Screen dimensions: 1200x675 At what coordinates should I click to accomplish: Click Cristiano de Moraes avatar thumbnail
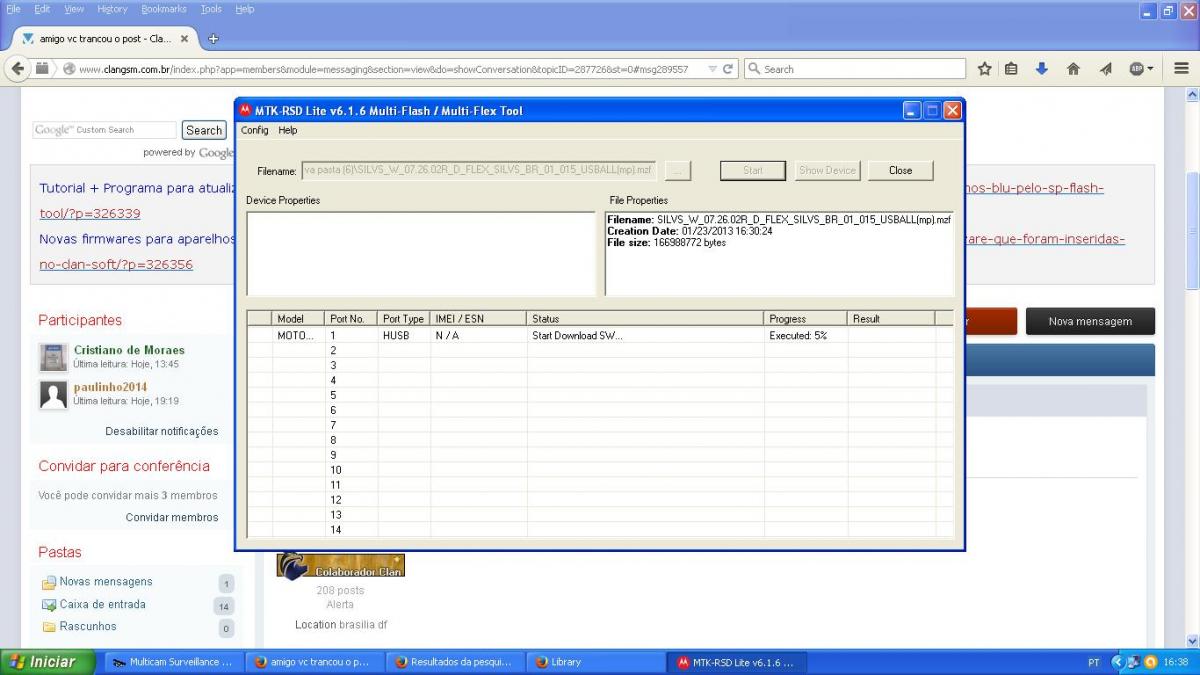coord(53,357)
